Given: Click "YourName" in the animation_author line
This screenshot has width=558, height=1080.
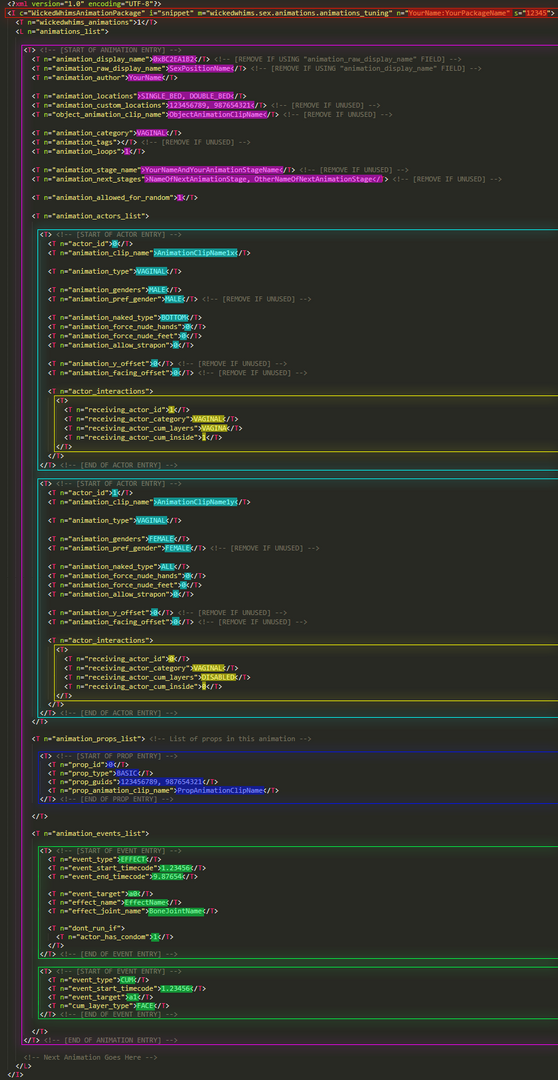Looking at the screenshot, I should pyautogui.click(x=145, y=78).
